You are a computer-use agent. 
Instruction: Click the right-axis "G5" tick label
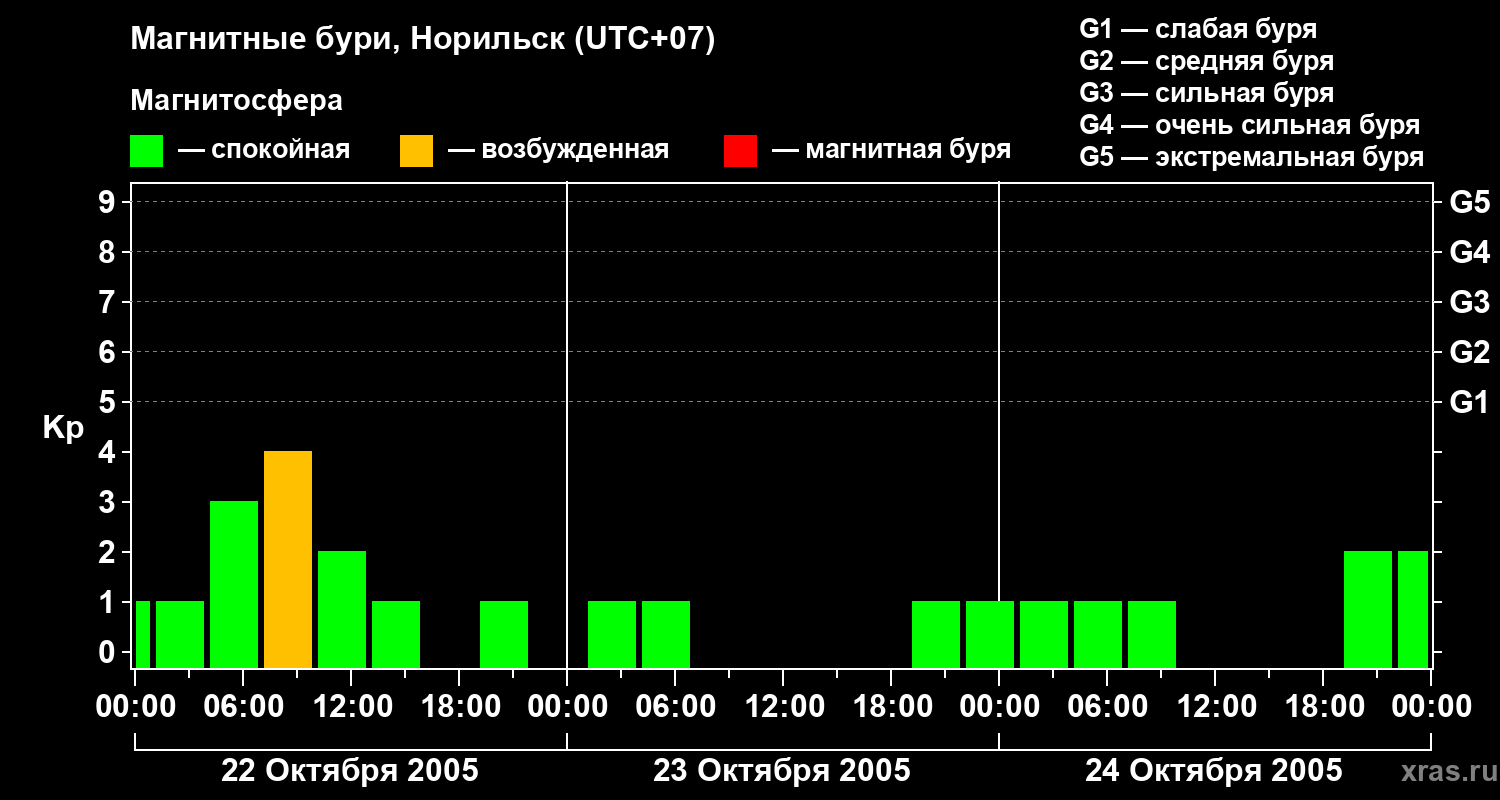coord(1469,202)
